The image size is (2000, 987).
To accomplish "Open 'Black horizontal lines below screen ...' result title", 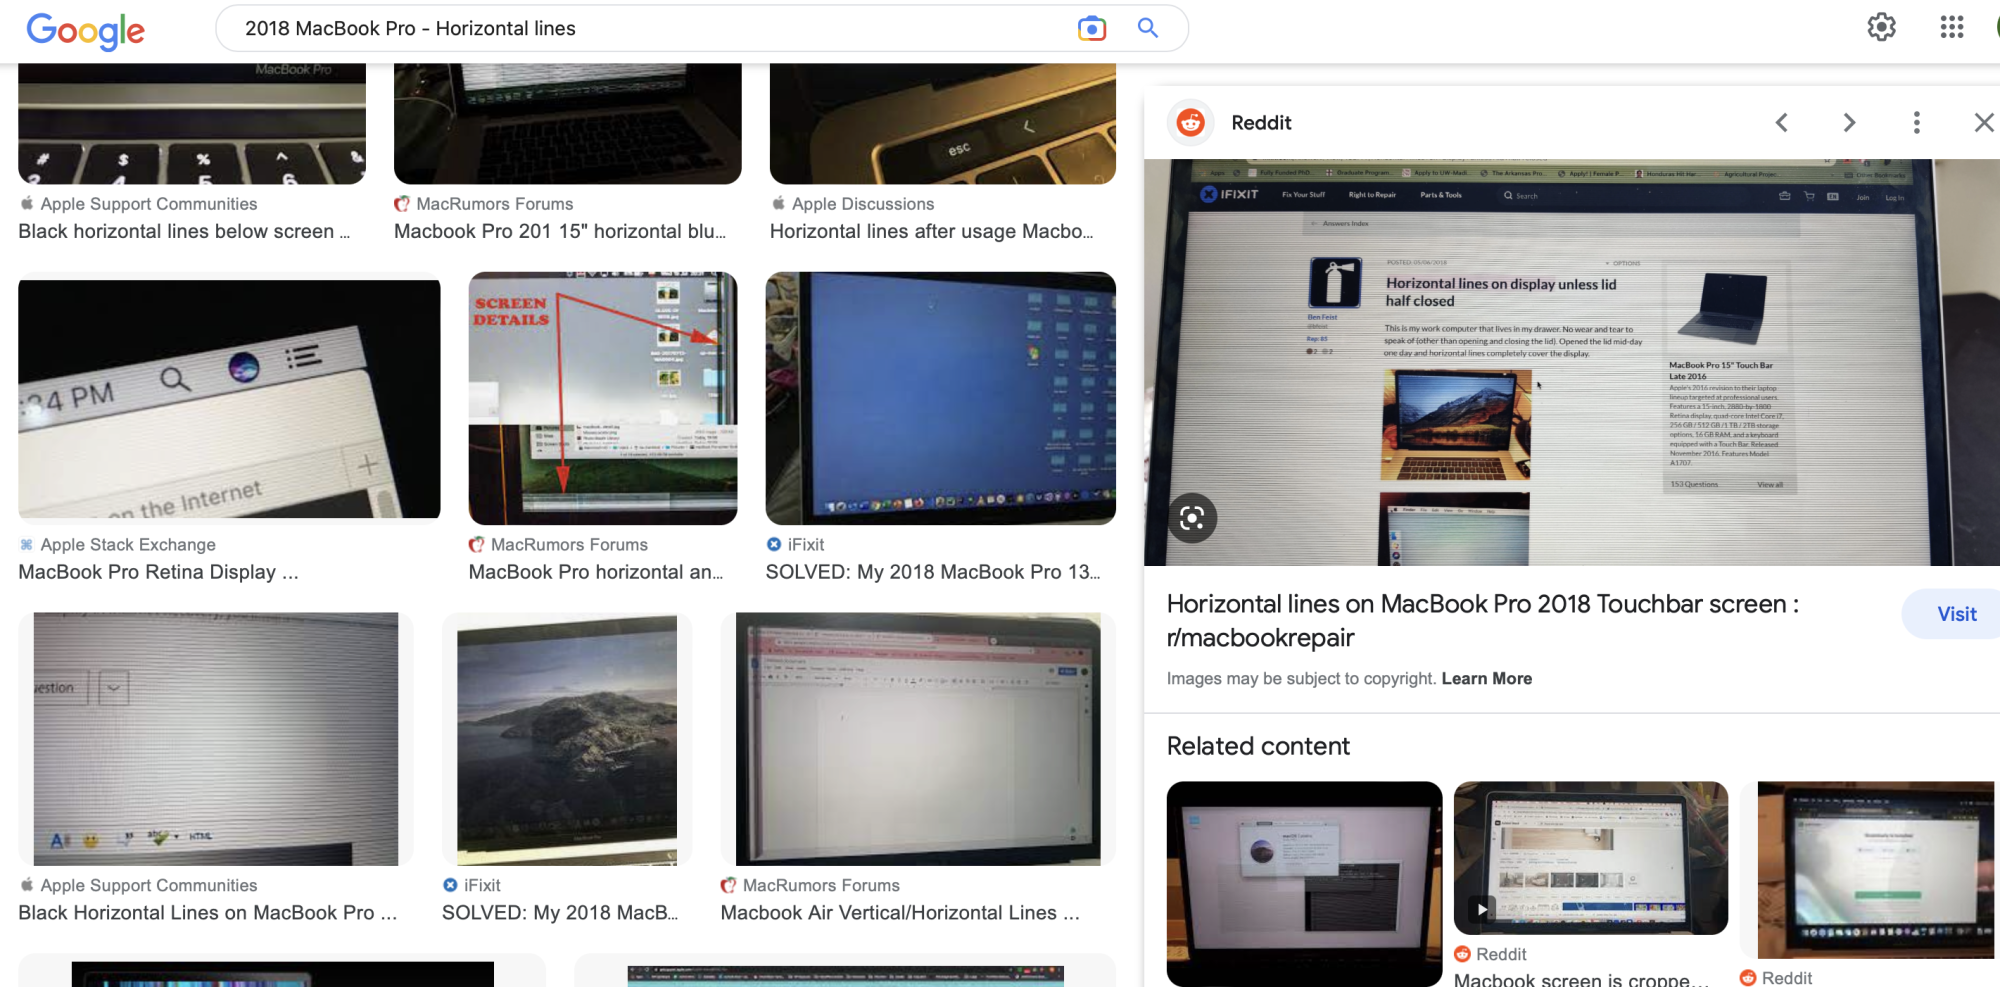I will tap(184, 231).
